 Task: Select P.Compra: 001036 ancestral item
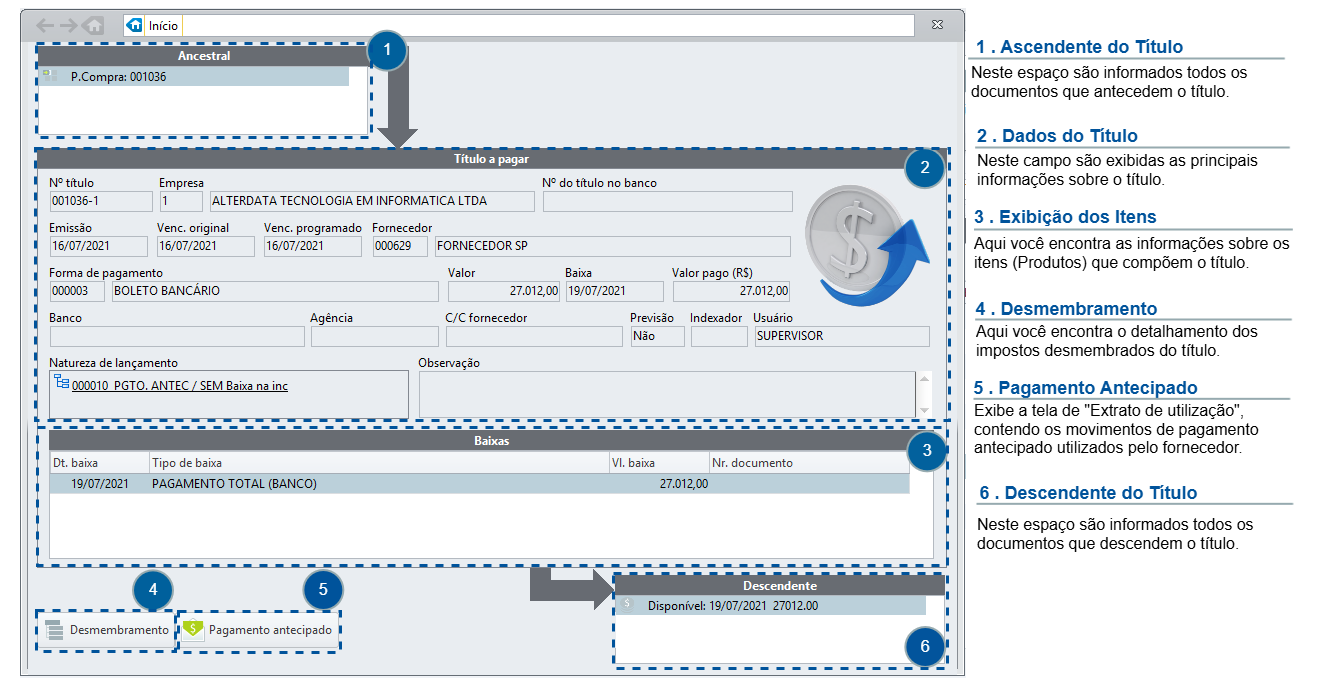point(194,76)
